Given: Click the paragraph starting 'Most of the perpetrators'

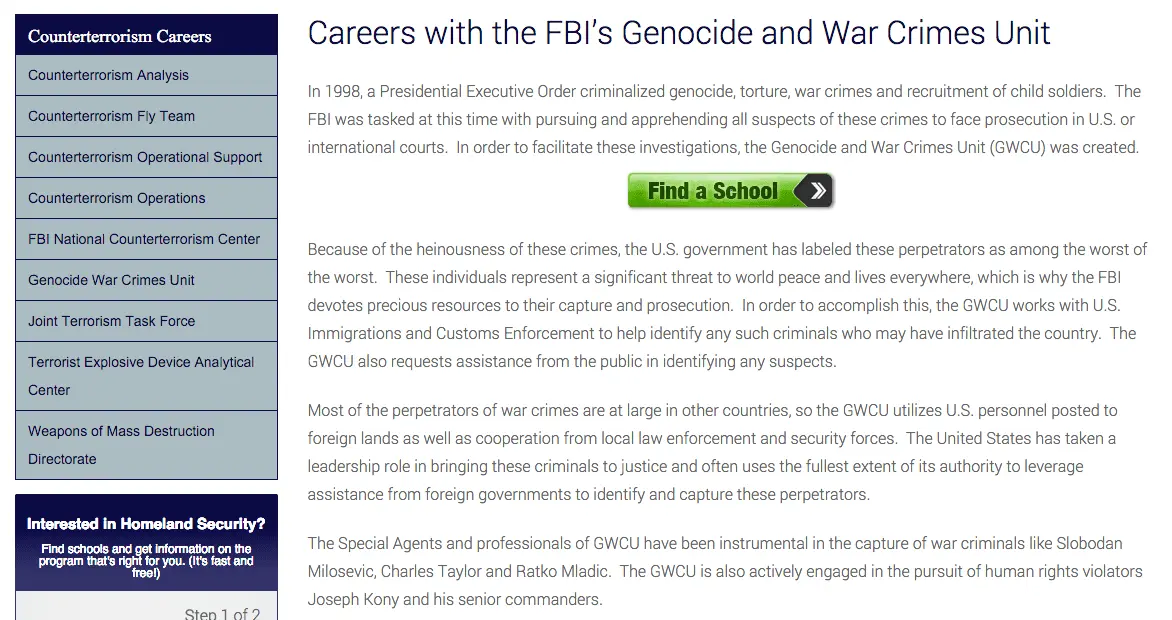Looking at the screenshot, I should (712, 452).
